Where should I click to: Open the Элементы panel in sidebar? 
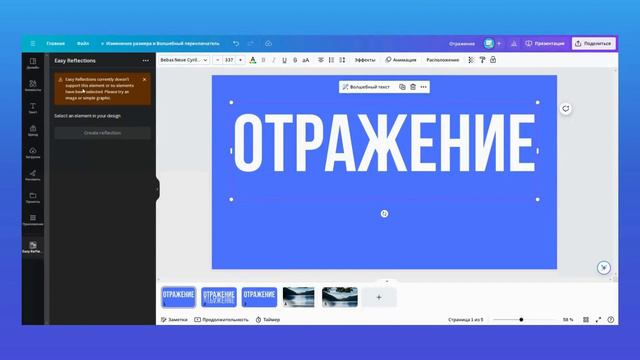33,86
